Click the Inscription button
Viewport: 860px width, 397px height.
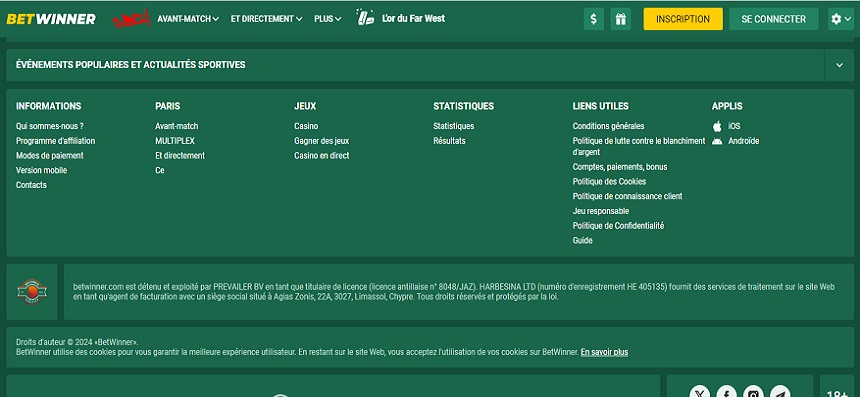coord(683,19)
